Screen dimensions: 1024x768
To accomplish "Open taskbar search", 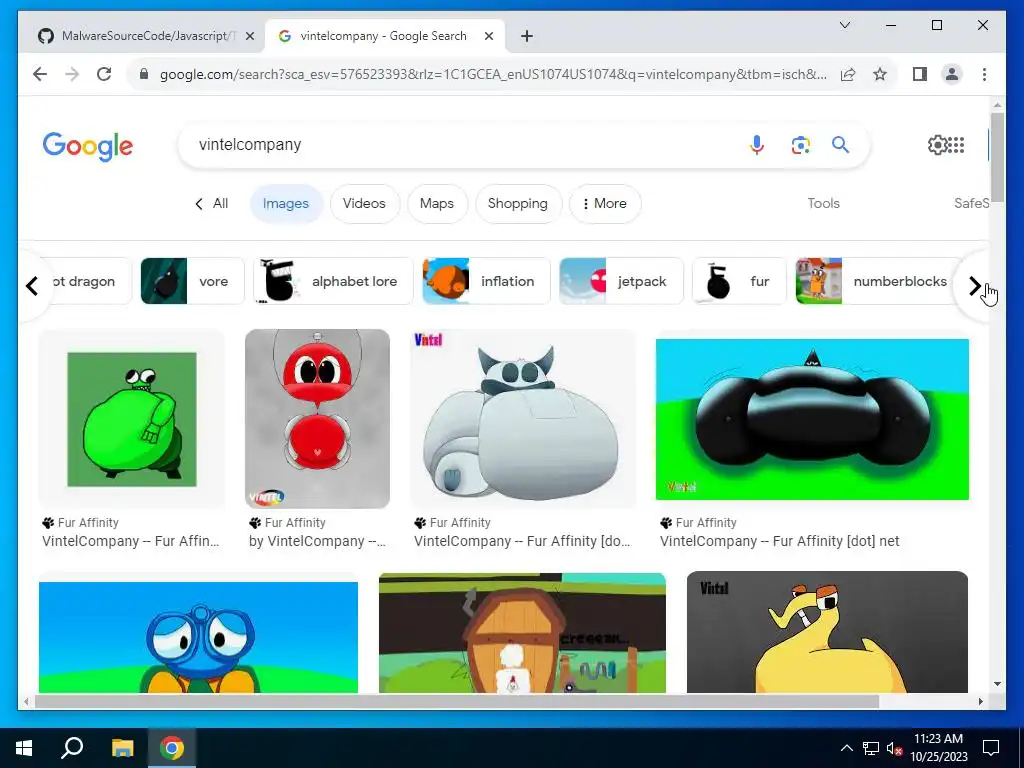I will pos(72,748).
